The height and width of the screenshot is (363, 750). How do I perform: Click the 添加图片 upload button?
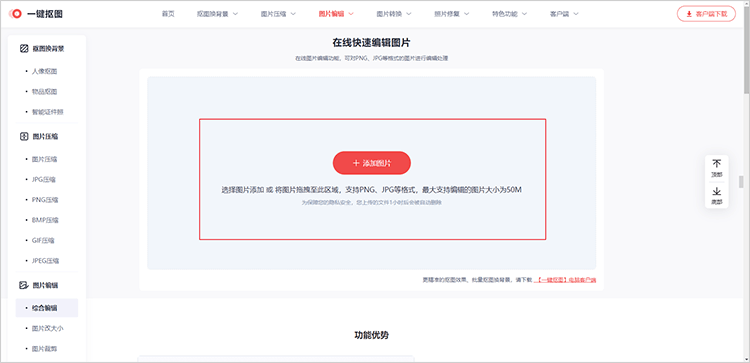pos(372,163)
